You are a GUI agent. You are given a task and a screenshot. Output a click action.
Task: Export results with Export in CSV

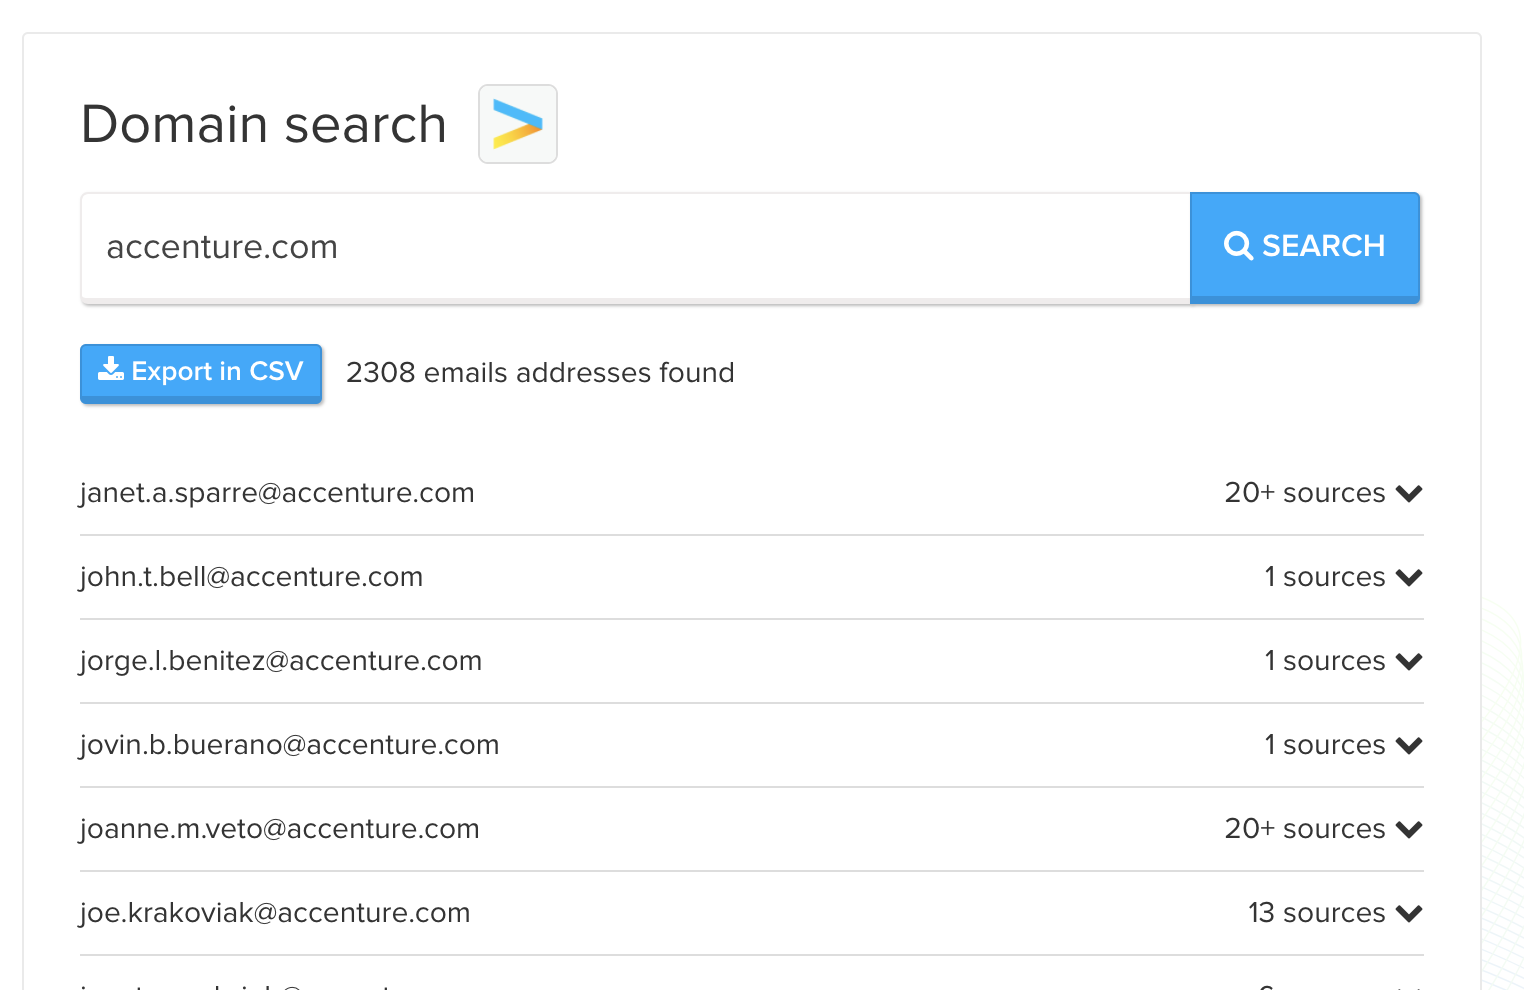tap(201, 372)
